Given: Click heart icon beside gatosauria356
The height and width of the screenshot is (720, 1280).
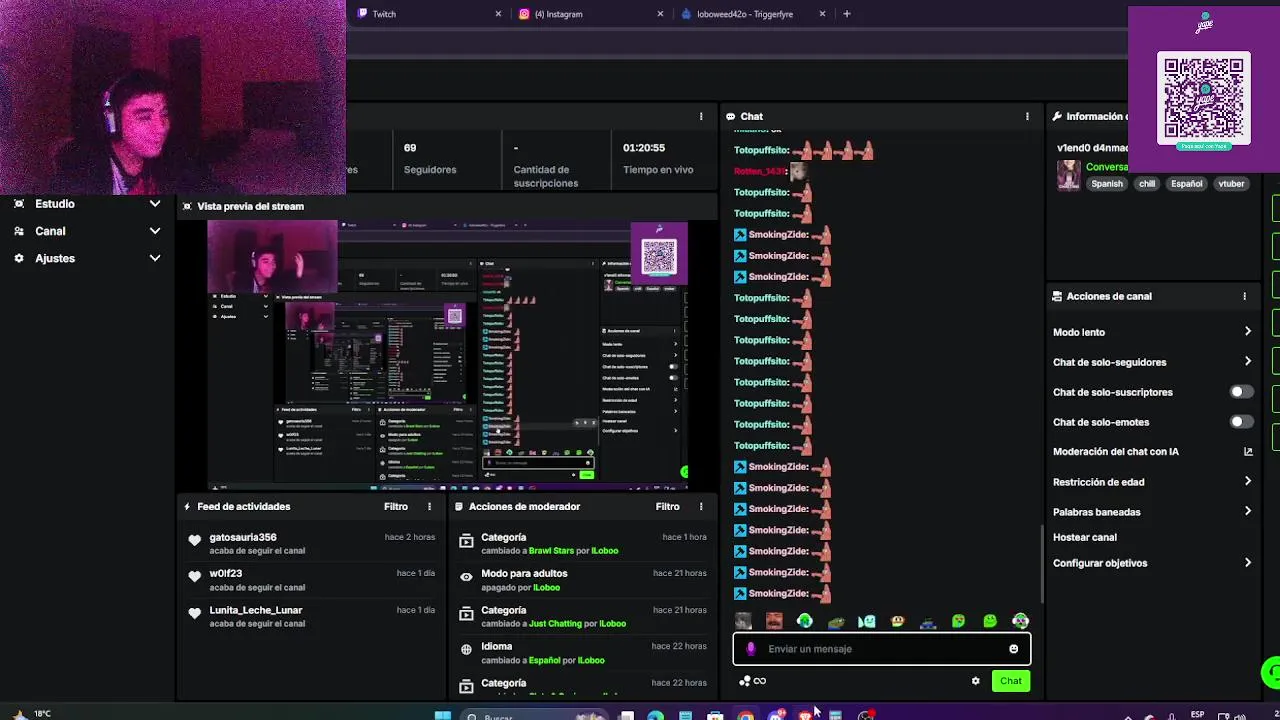Looking at the screenshot, I should (194, 540).
